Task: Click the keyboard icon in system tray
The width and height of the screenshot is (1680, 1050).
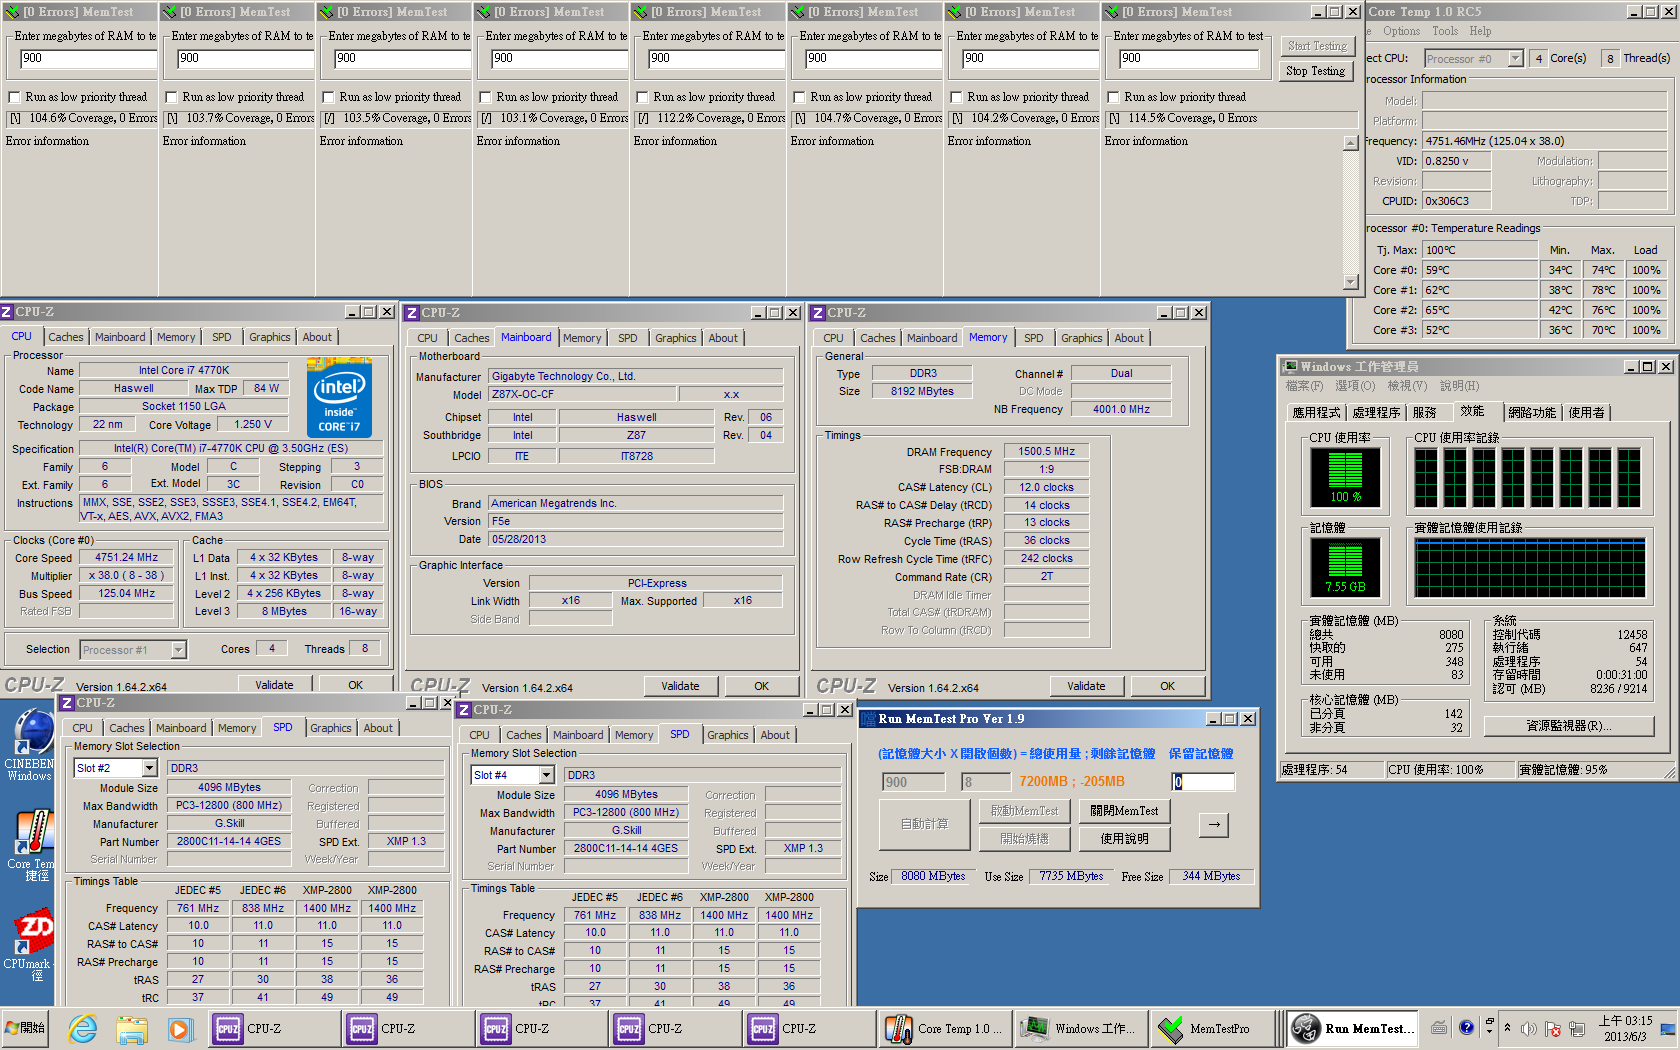Action: click(x=1439, y=1028)
